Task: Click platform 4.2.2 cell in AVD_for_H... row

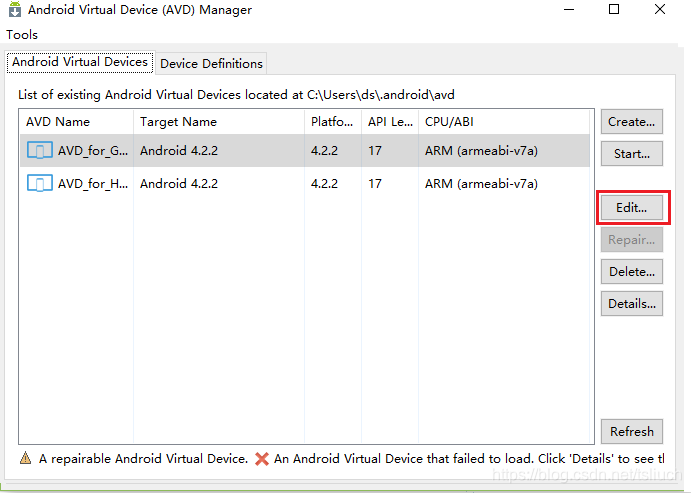Action: click(324, 184)
